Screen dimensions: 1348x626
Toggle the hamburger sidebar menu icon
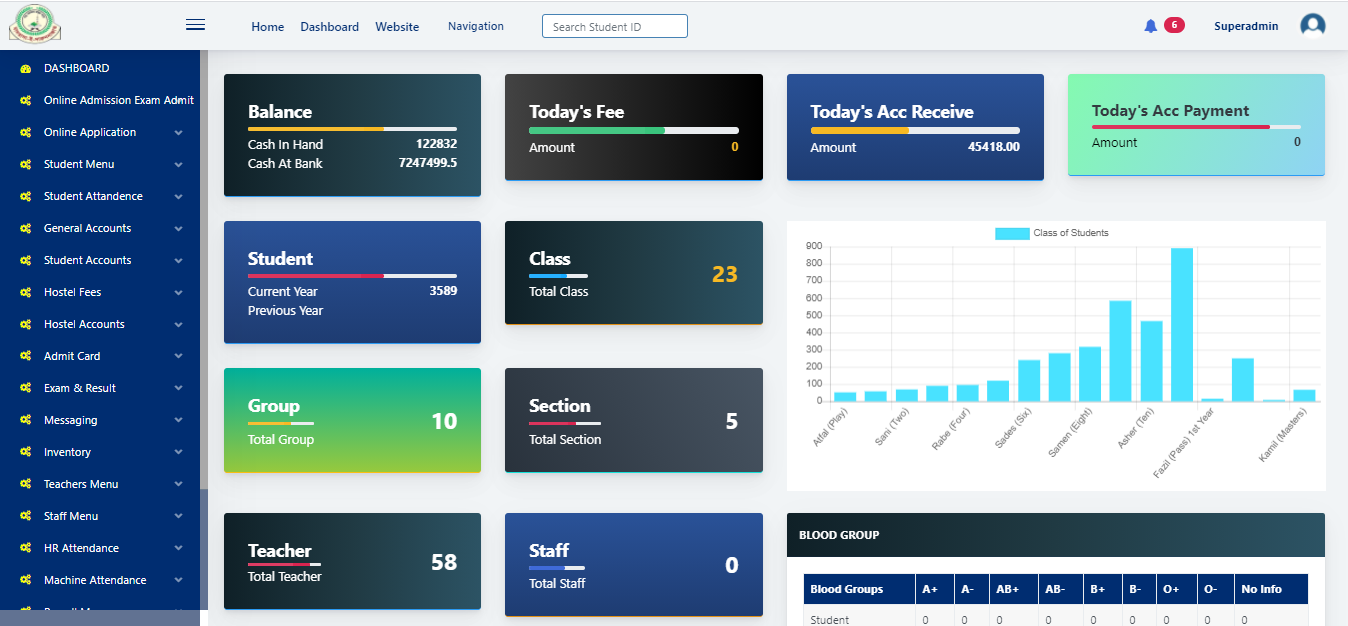195,25
